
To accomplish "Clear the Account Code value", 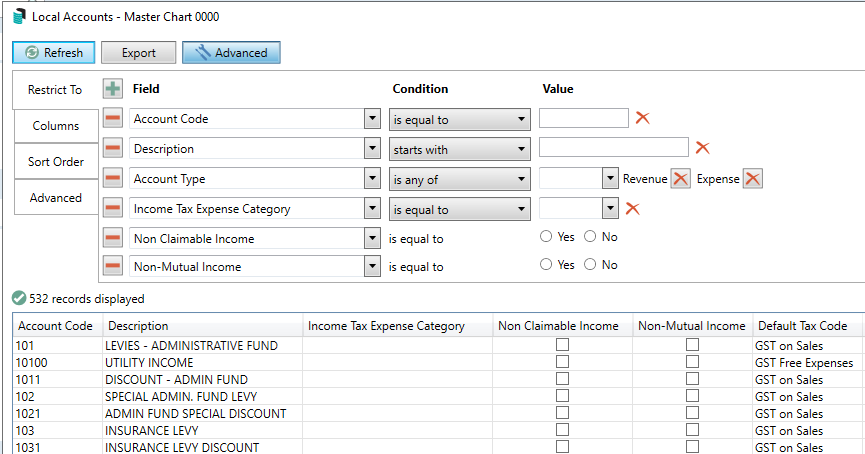I will click(x=642, y=118).
